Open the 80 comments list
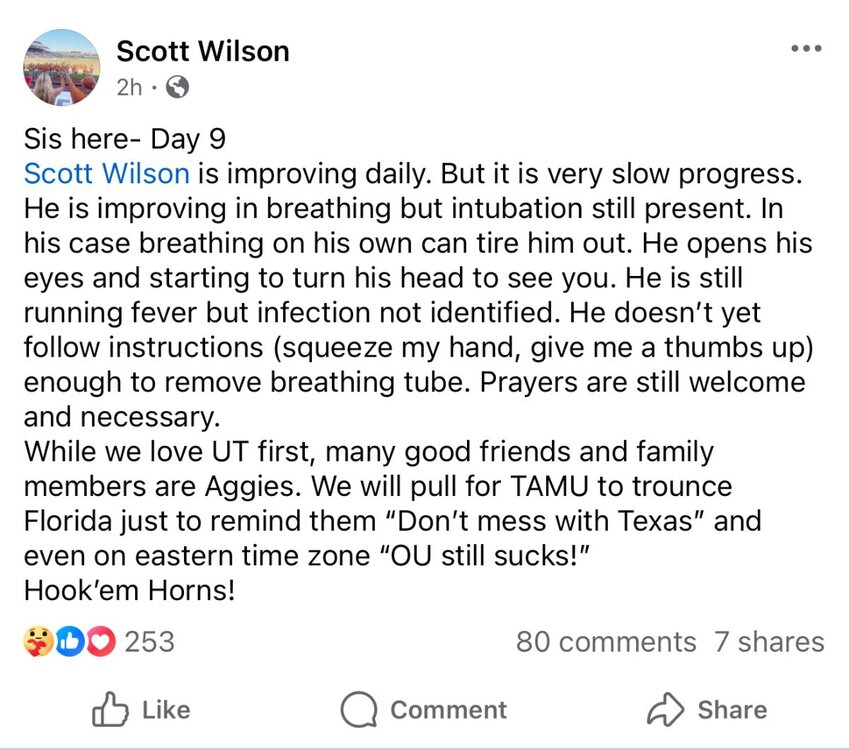Viewport: 849px width, 750px height. coord(605,641)
